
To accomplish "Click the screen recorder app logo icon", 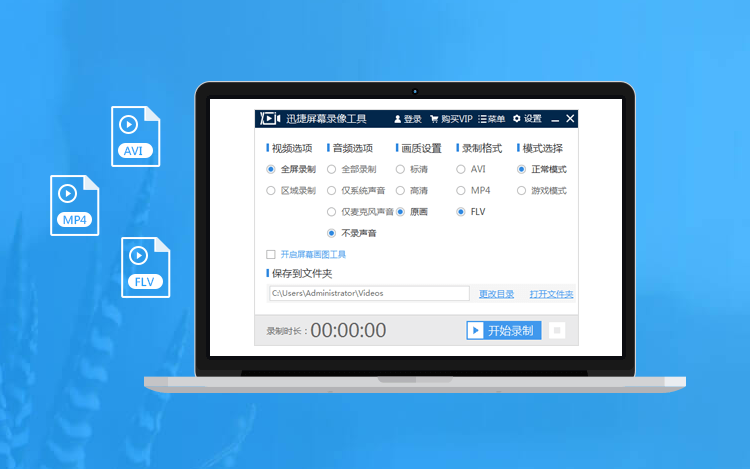I will (270, 119).
